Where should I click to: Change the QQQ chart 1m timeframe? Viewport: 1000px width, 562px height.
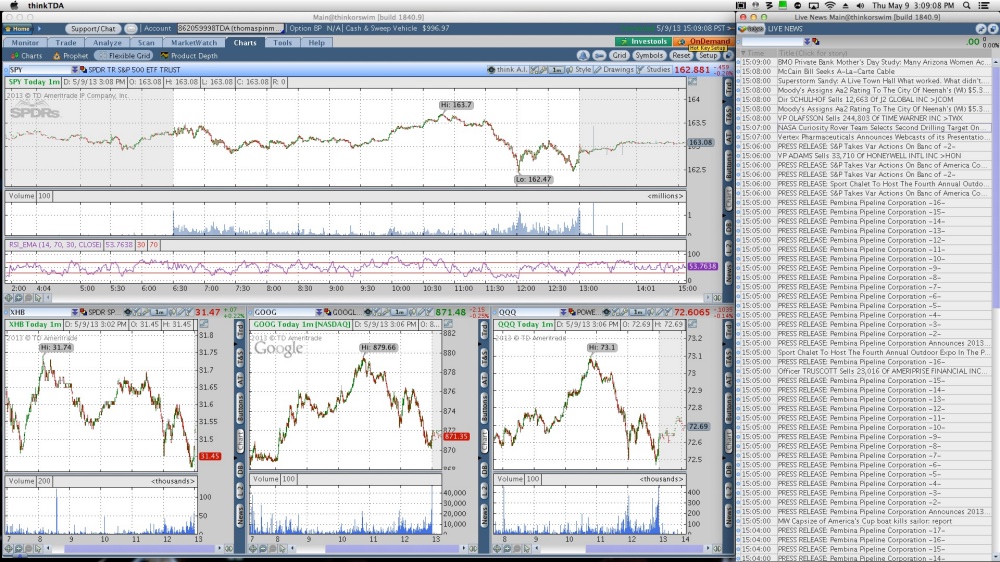637,312
